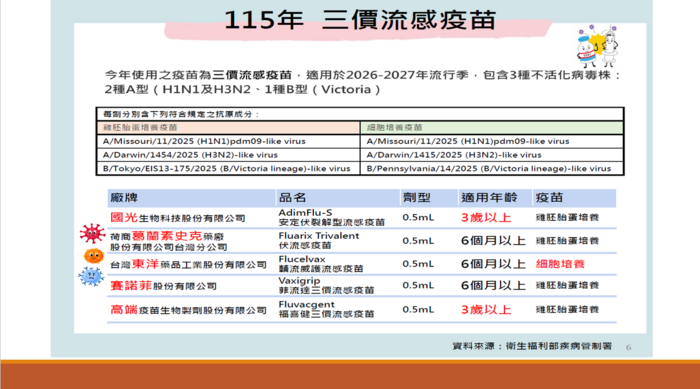Click the '國光生物科技股份有限公司' manufacturer cell

[178, 218]
